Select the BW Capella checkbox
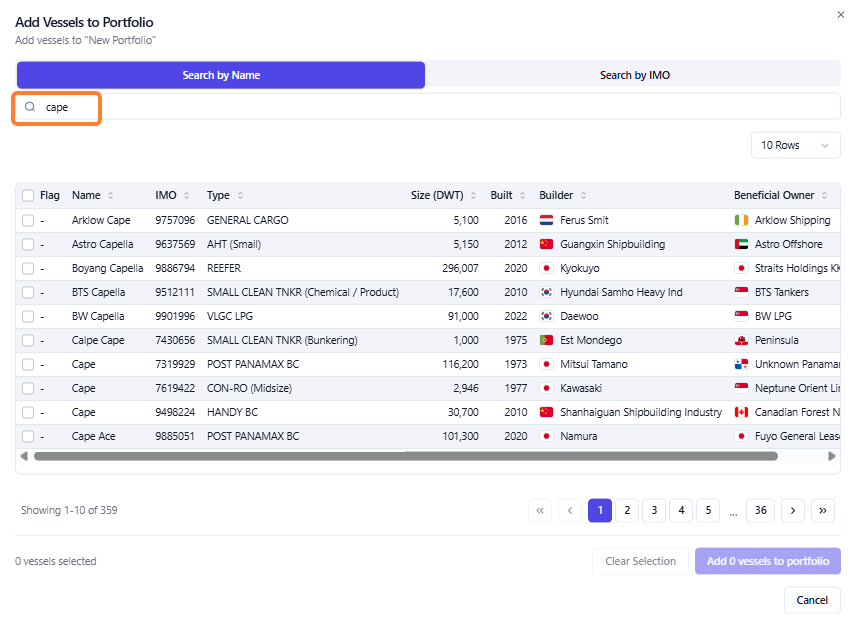The height and width of the screenshot is (627, 857). point(28,317)
